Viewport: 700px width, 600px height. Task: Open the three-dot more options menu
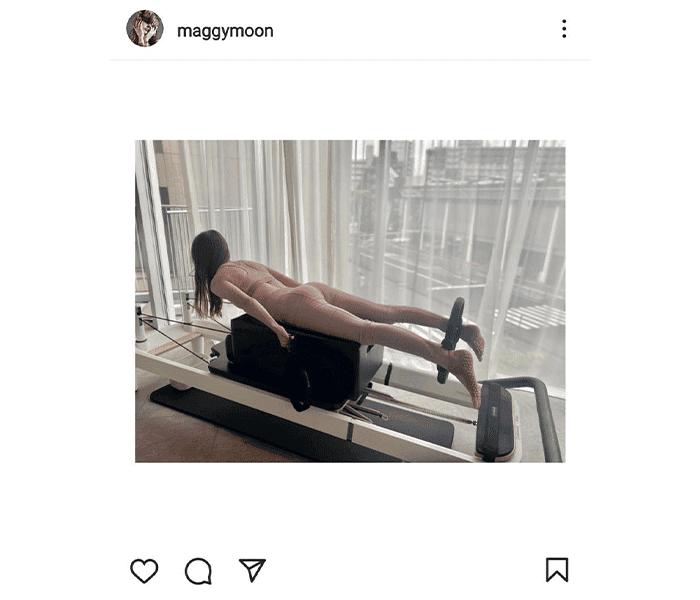point(564,29)
